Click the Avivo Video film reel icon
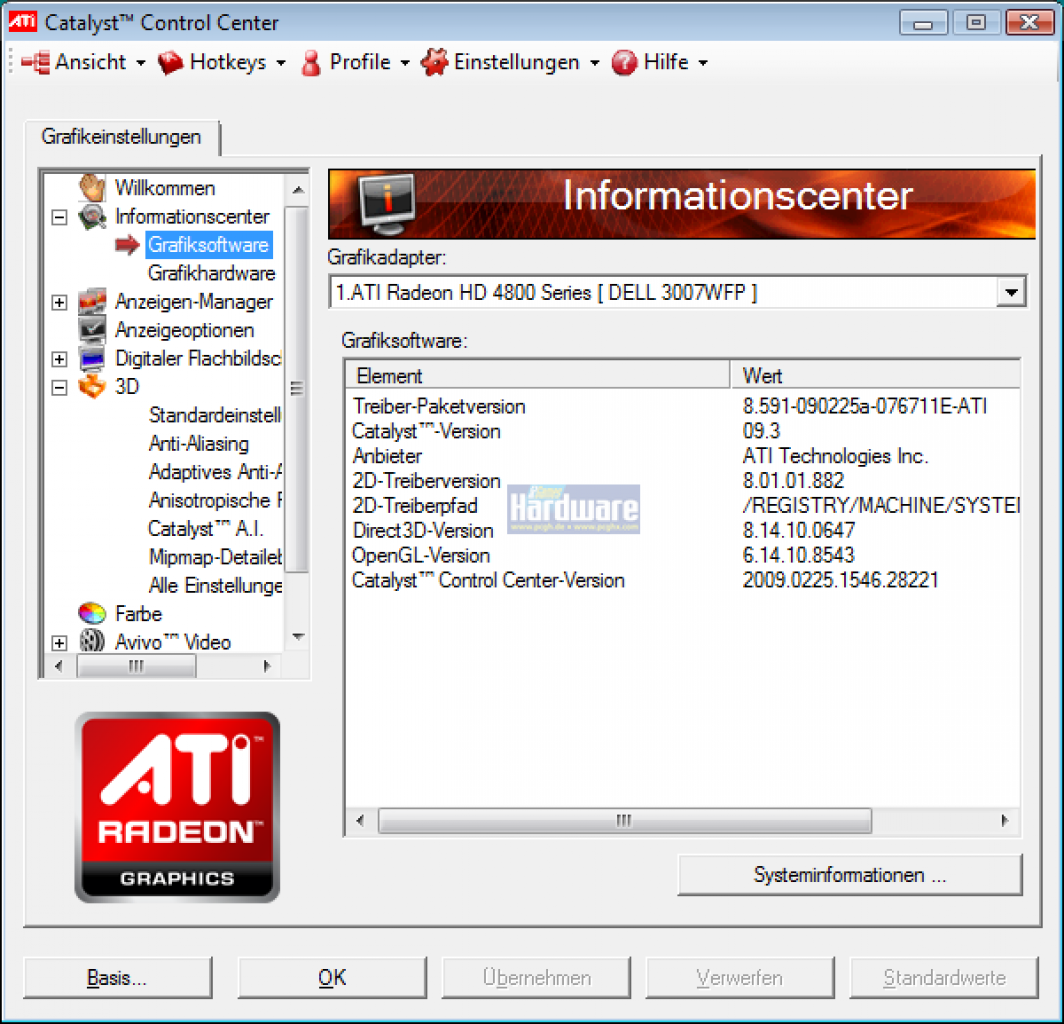Screen dimensions: 1064x1024 (x=92, y=641)
